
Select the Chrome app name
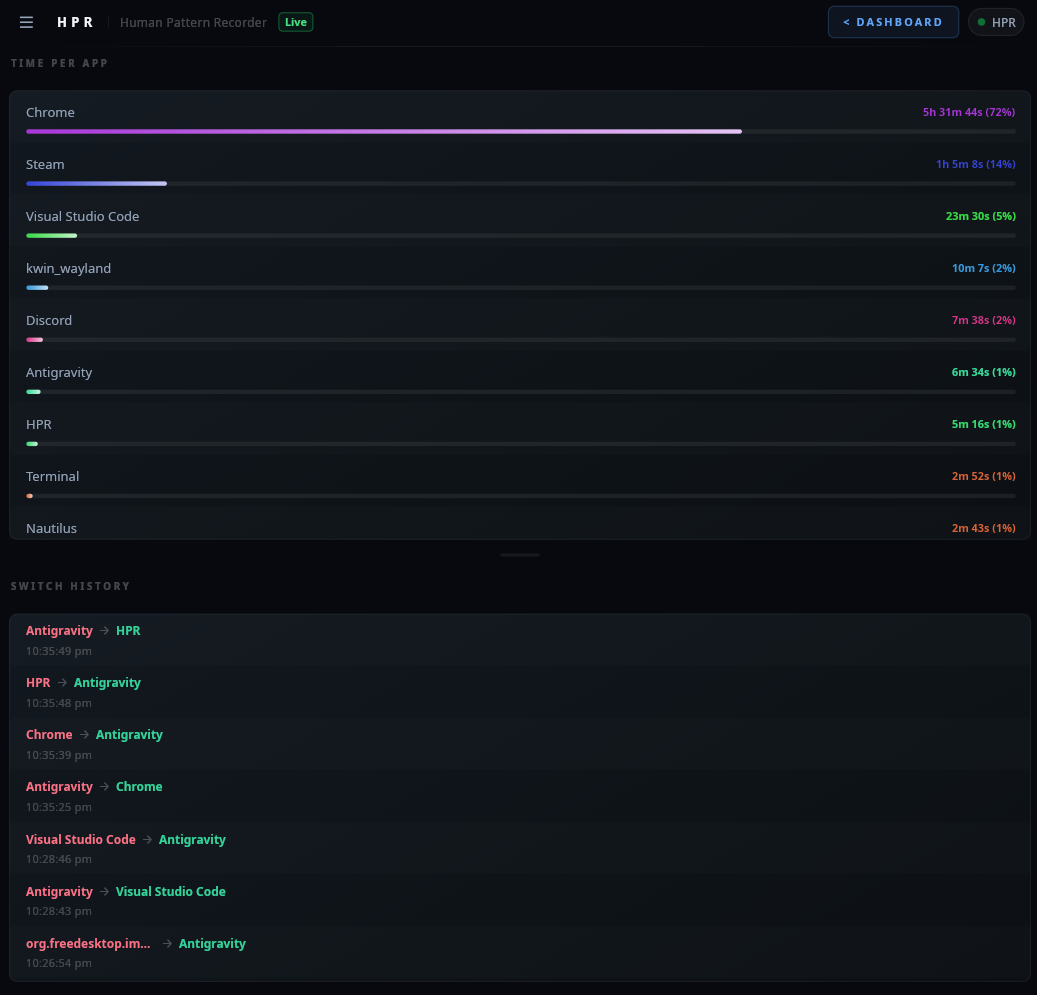coord(50,112)
